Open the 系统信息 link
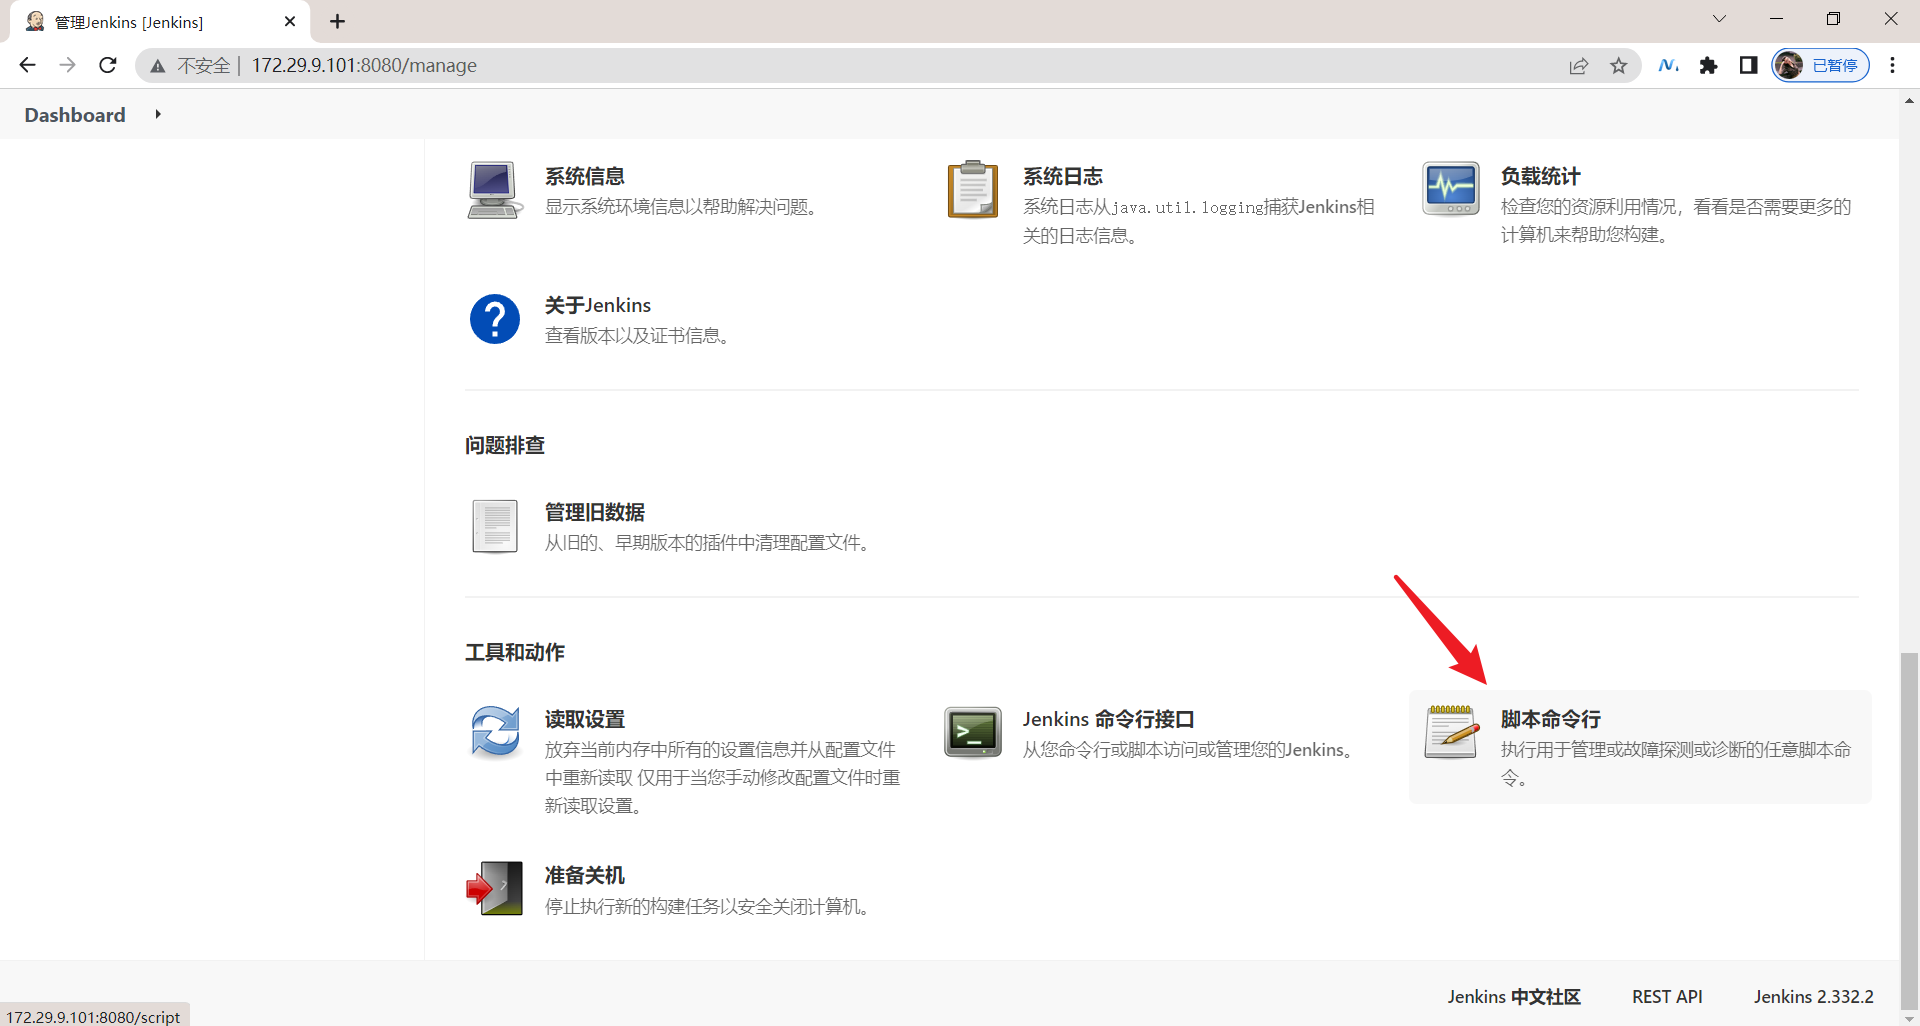This screenshot has width=1920, height=1026. click(585, 176)
